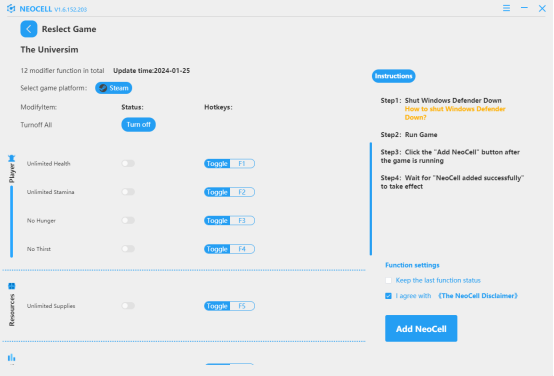Check Keep the last function status
This screenshot has height=376, width=554.
coord(389,281)
